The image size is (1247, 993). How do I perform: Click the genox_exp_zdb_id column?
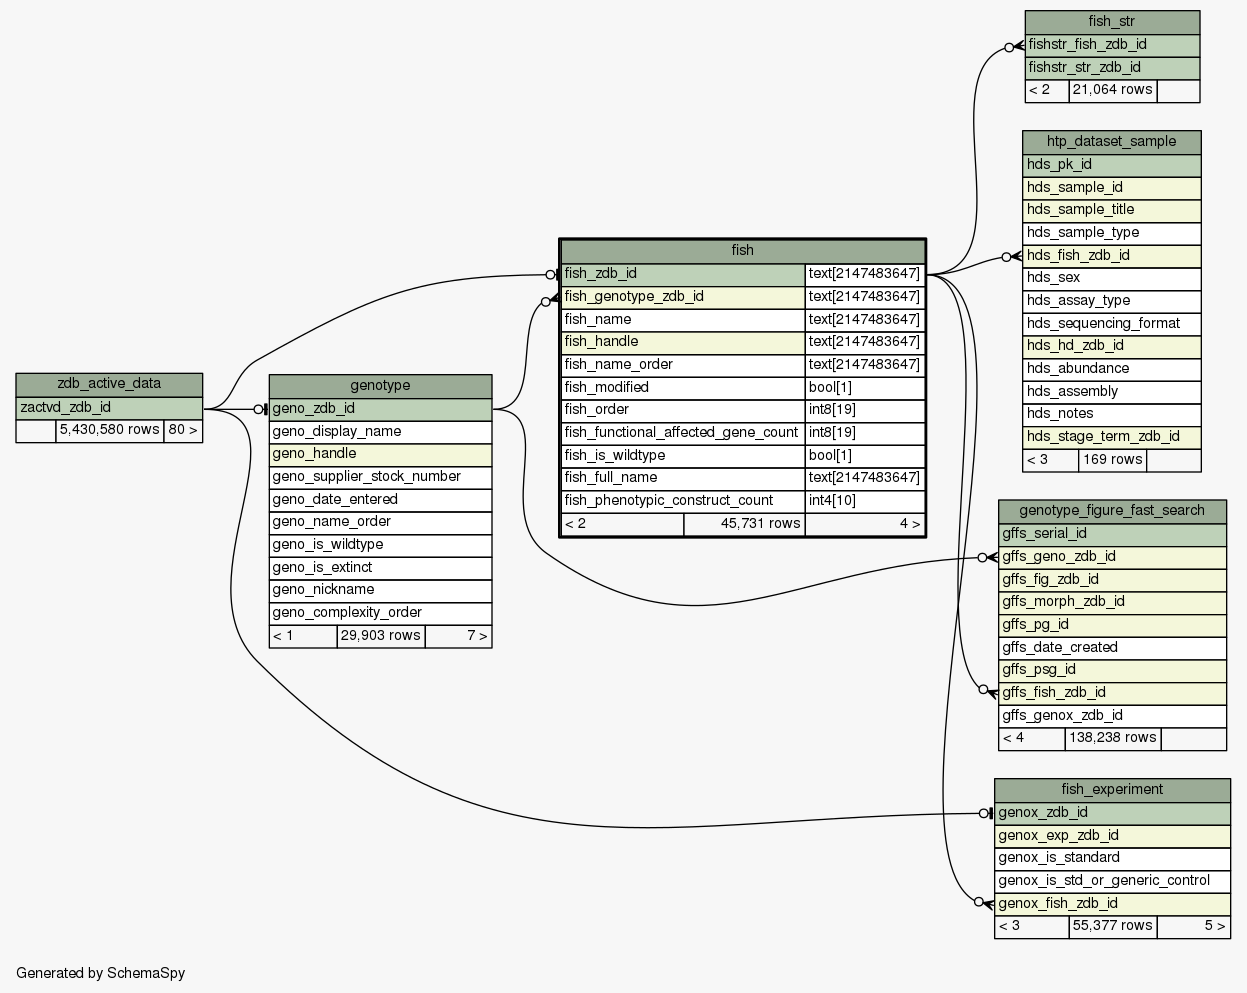[x=1112, y=836]
